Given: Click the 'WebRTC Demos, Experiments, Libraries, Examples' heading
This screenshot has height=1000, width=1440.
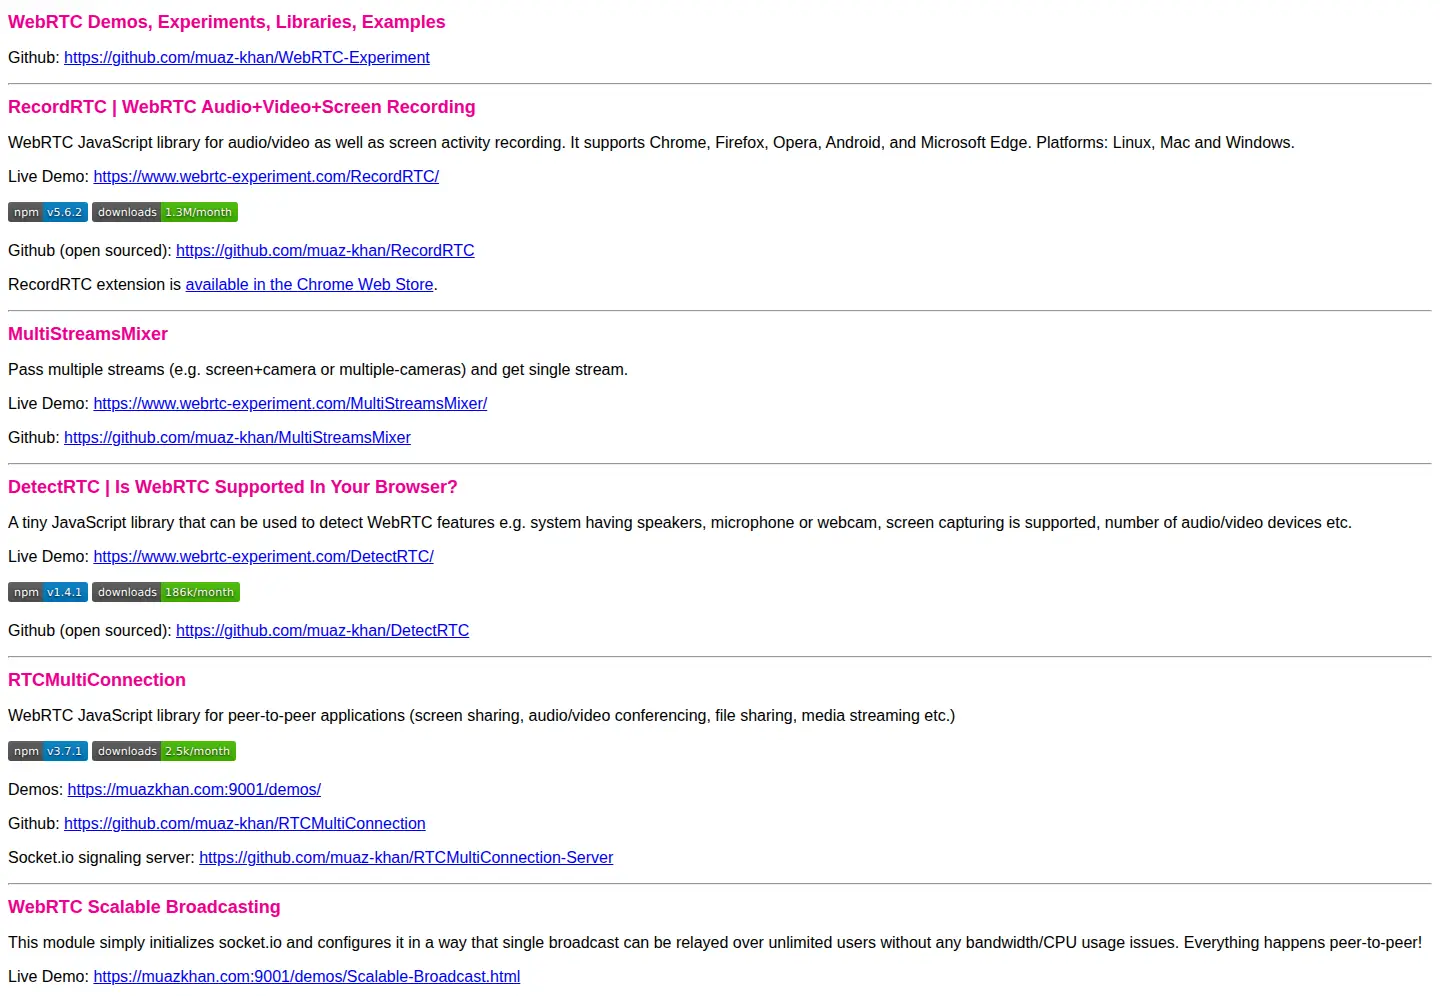Looking at the screenshot, I should [227, 22].
